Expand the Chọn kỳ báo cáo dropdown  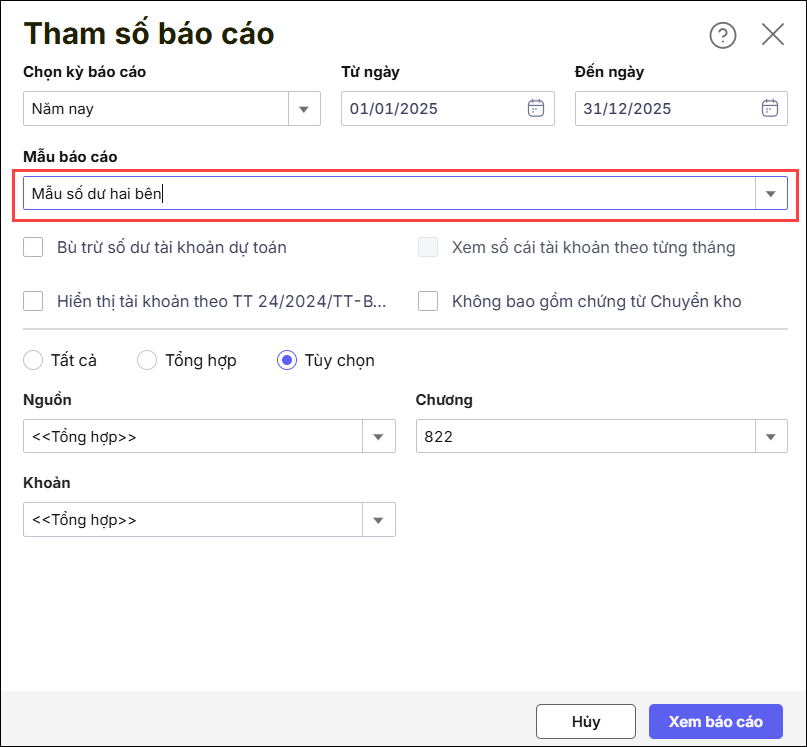pyautogui.click(x=304, y=108)
